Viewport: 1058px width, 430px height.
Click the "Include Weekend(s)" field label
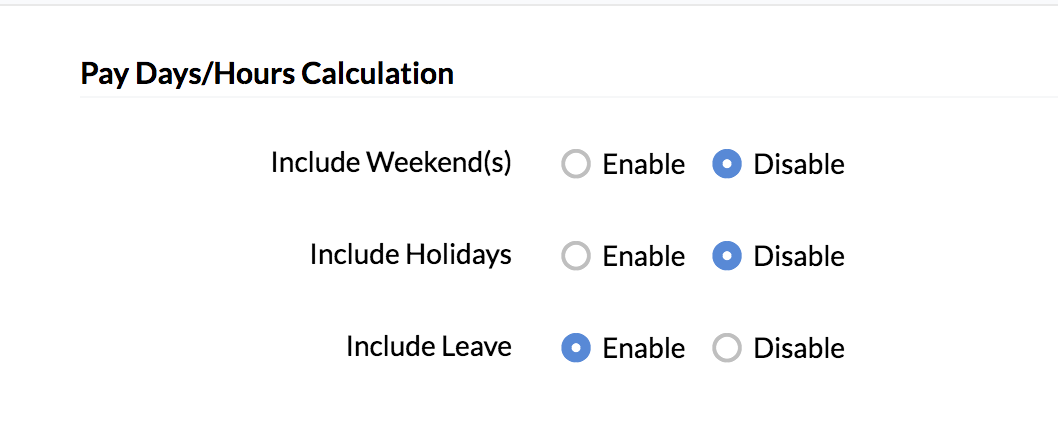[391, 162]
